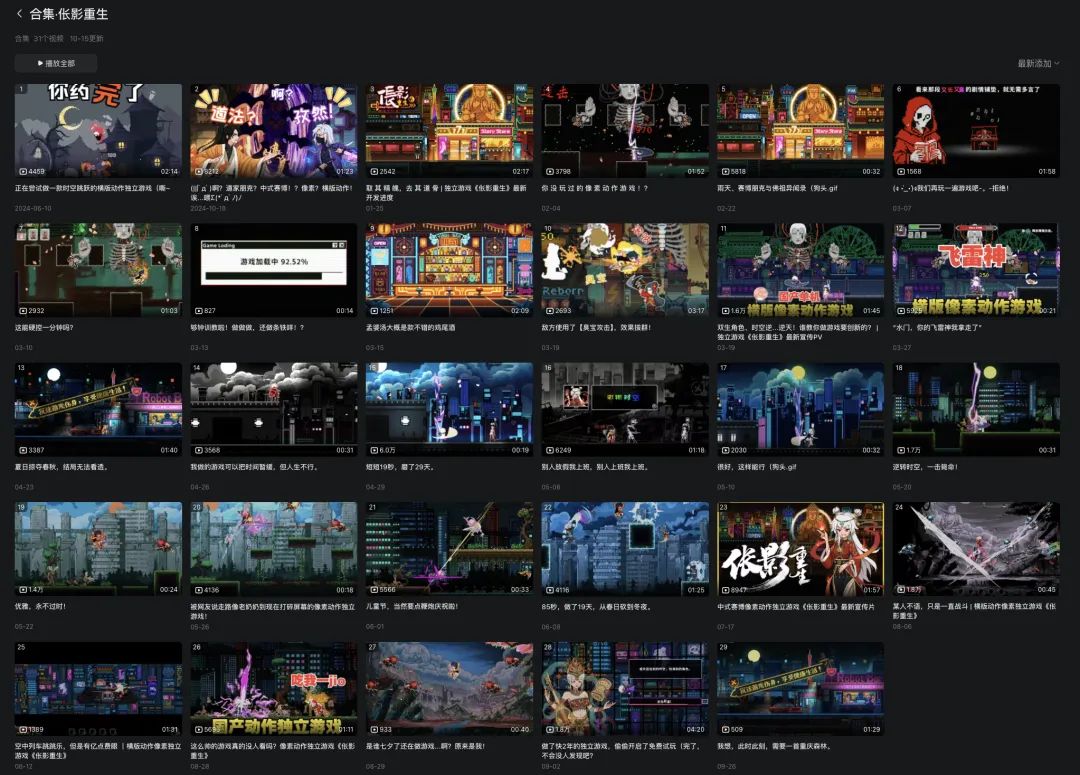Open video 27 thumbnail with 933 plays
1080x775 pixels.
450,689
